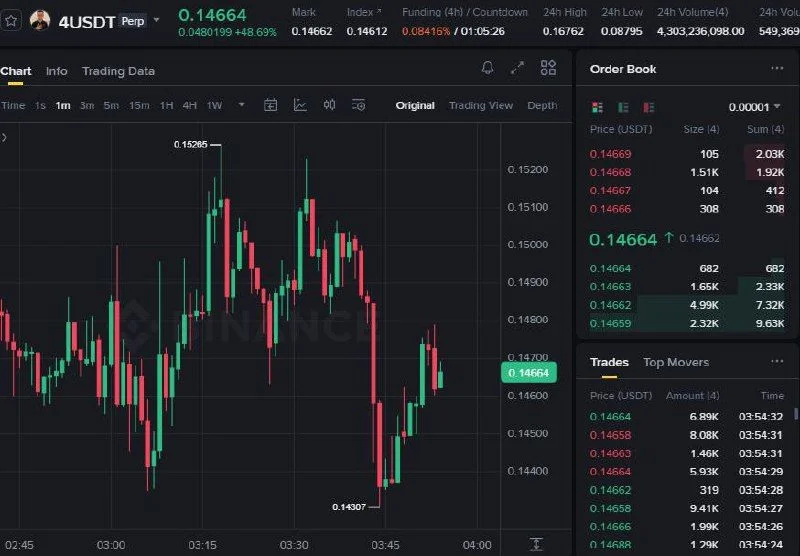Select 5m time interval
The width and height of the screenshot is (800, 556).
111,106
